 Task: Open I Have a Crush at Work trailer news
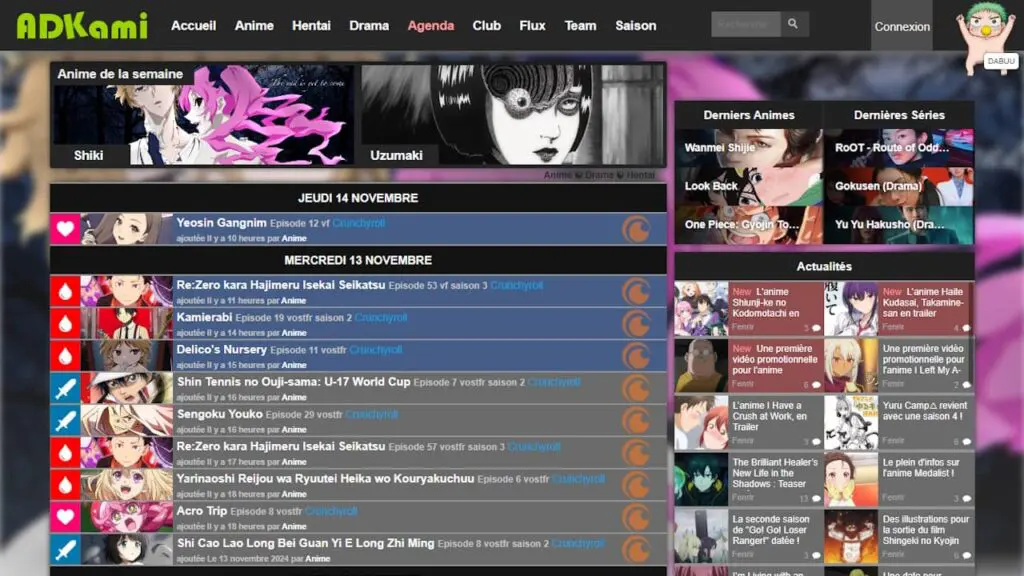[748, 422]
